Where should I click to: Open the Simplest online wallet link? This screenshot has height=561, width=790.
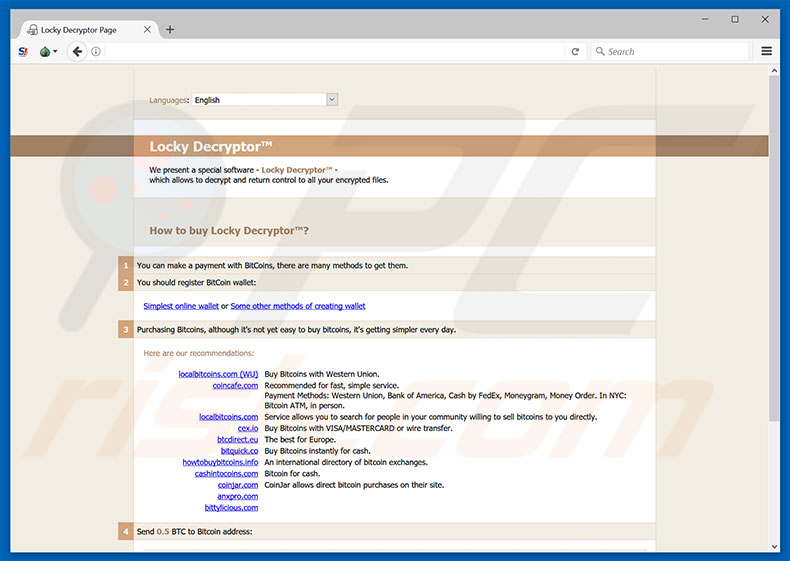(x=181, y=306)
